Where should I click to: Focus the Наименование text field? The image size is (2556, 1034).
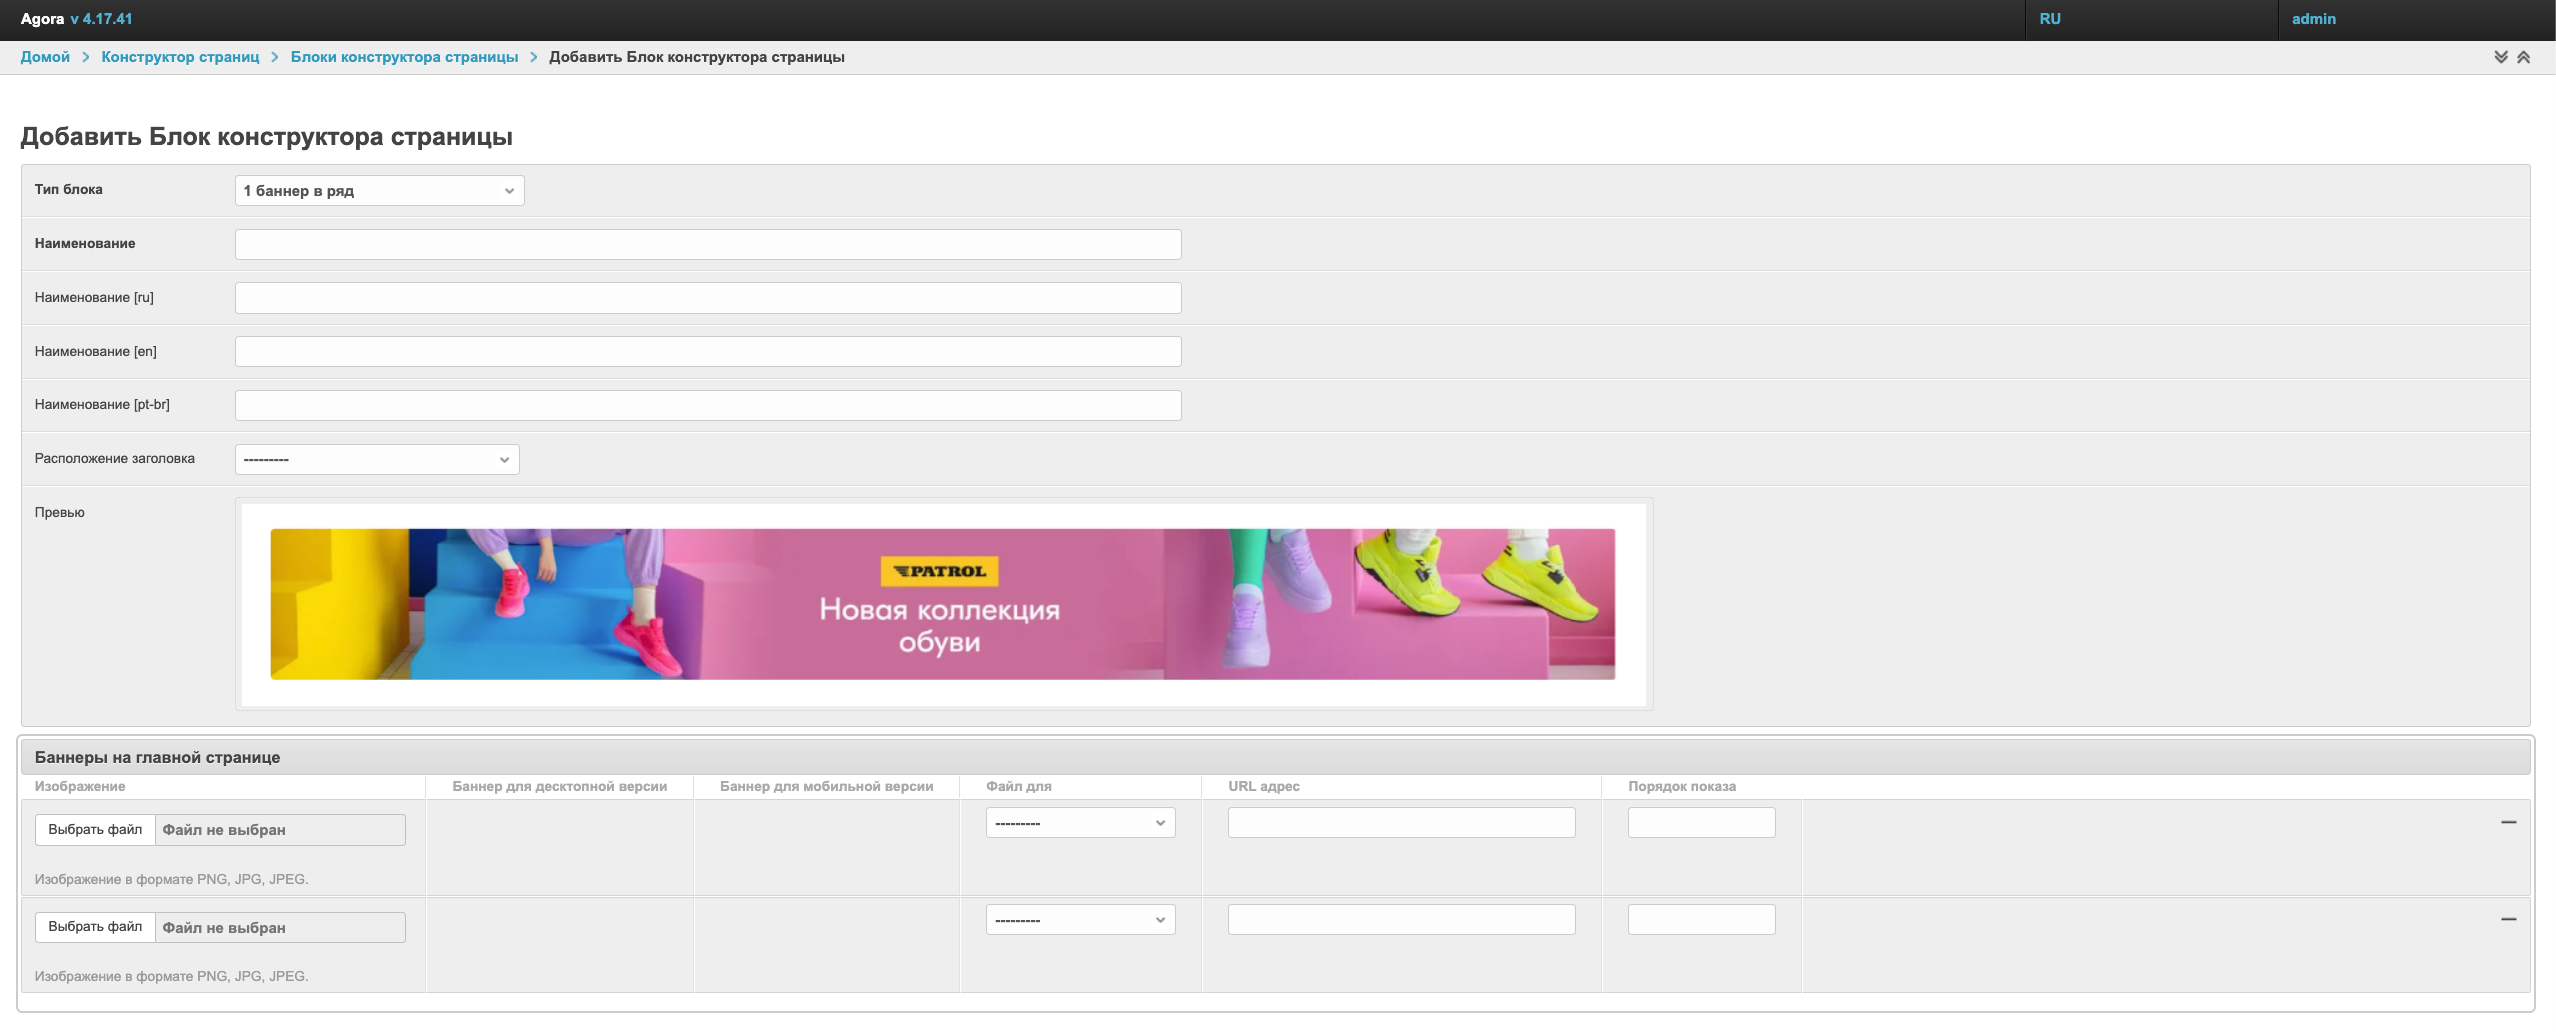tap(708, 245)
